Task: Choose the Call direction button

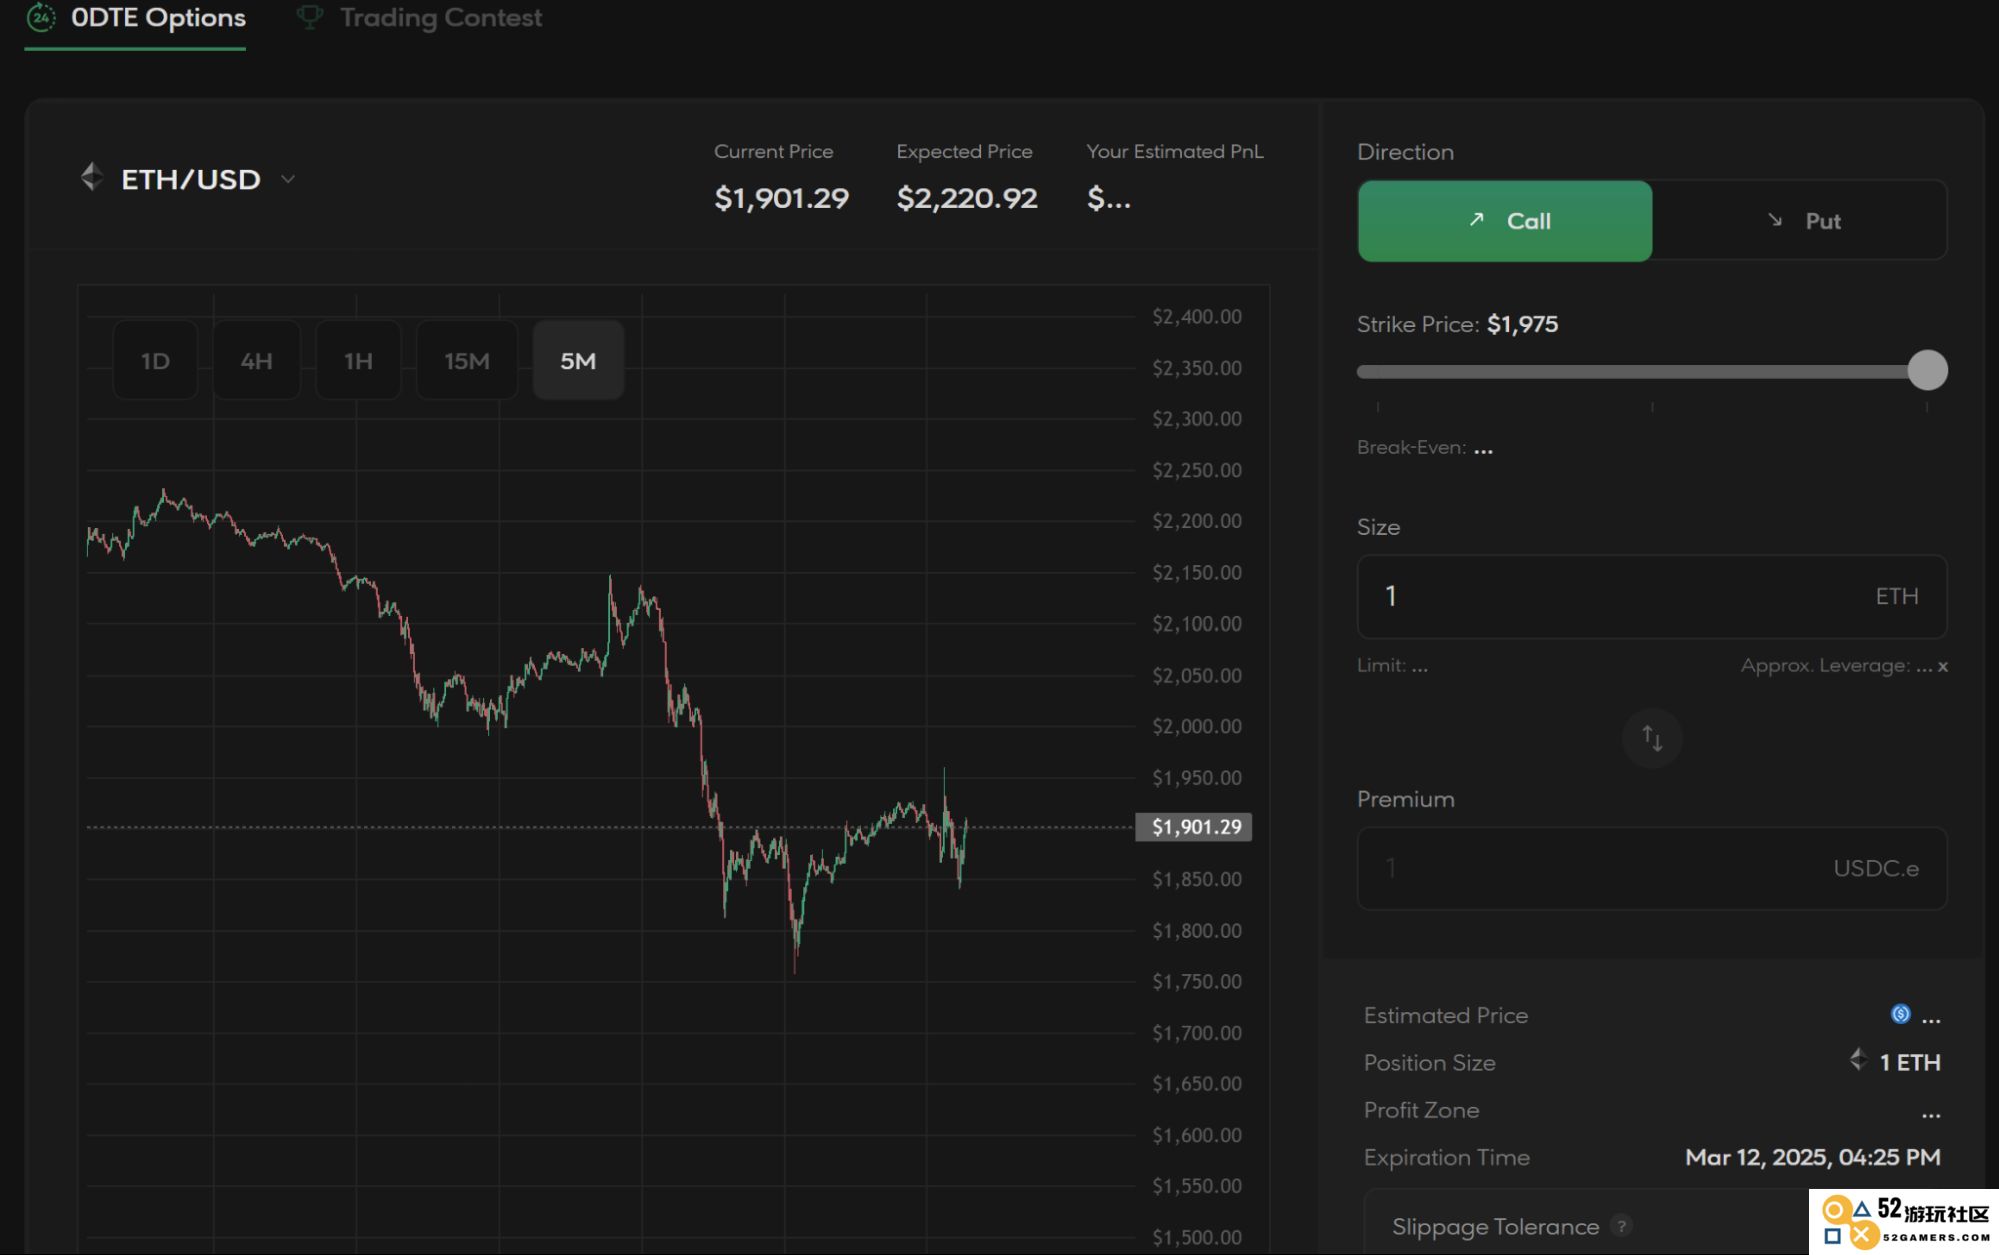Action: pos(1505,221)
